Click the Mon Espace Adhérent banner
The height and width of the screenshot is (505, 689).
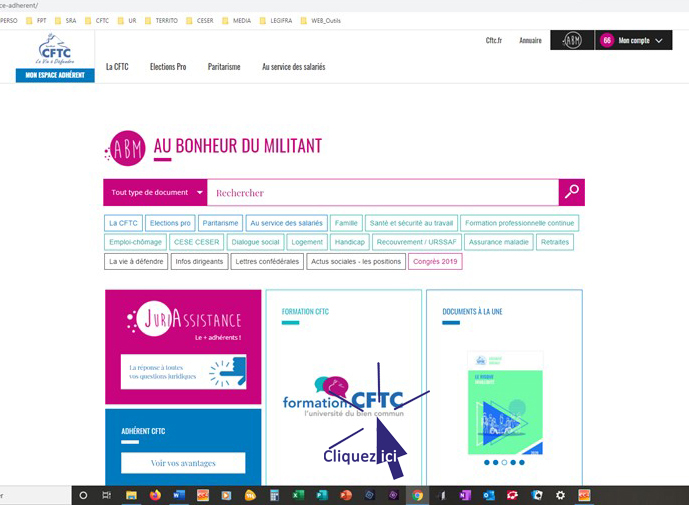pyautogui.click(x=55, y=75)
